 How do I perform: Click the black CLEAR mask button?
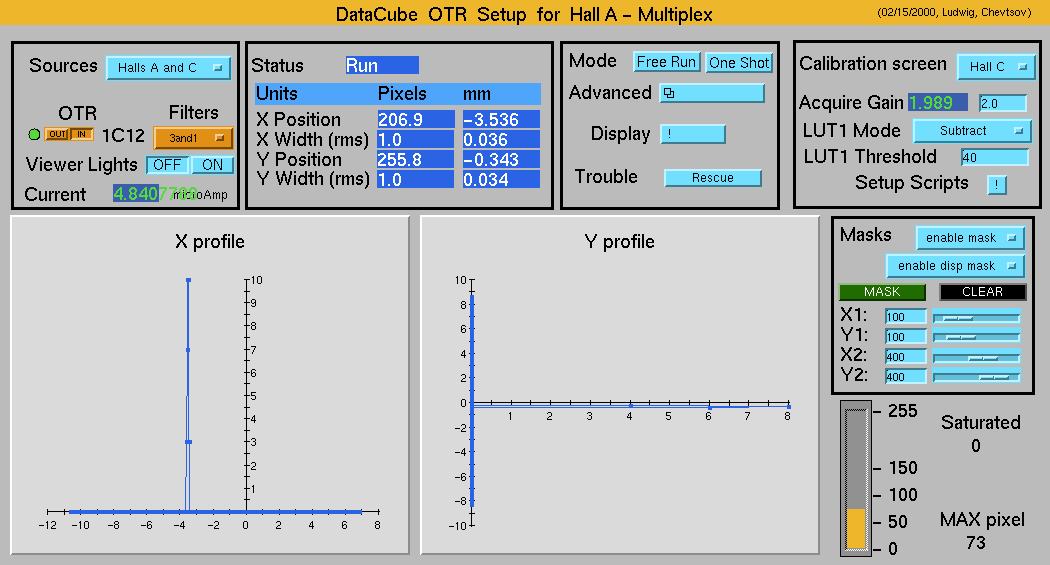click(x=982, y=292)
